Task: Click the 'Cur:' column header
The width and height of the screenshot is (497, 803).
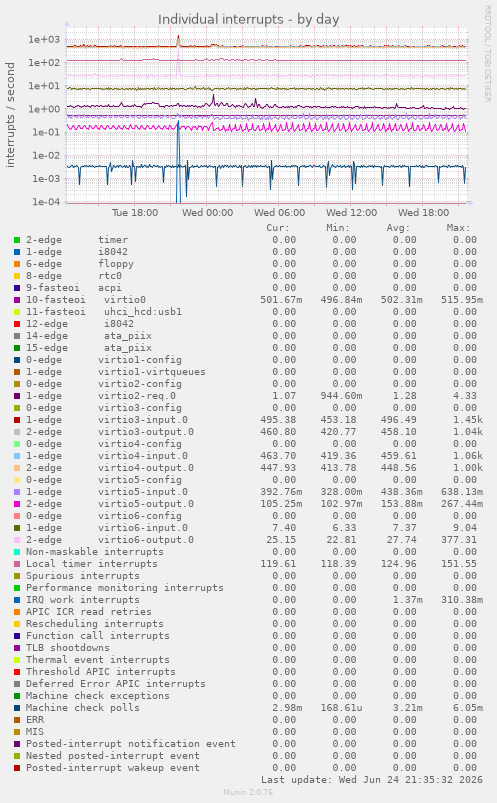Action: pyautogui.click(x=278, y=228)
